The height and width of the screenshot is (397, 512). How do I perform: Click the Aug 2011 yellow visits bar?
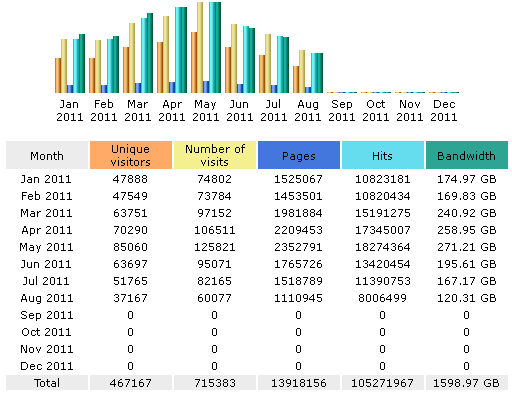pos(302,71)
